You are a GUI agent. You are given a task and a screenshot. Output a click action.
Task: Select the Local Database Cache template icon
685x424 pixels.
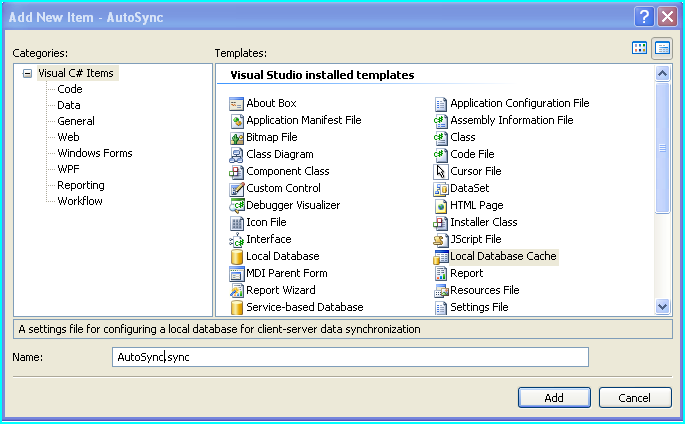(x=440, y=257)
